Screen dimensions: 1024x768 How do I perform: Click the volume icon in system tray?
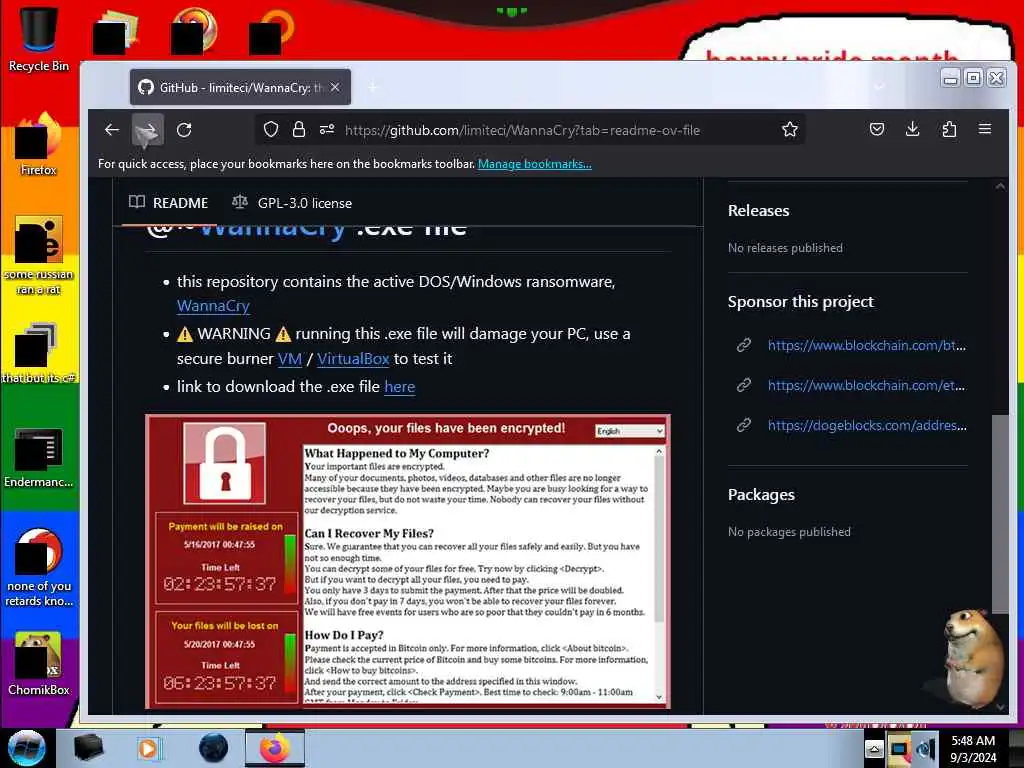tap(926, 749)
